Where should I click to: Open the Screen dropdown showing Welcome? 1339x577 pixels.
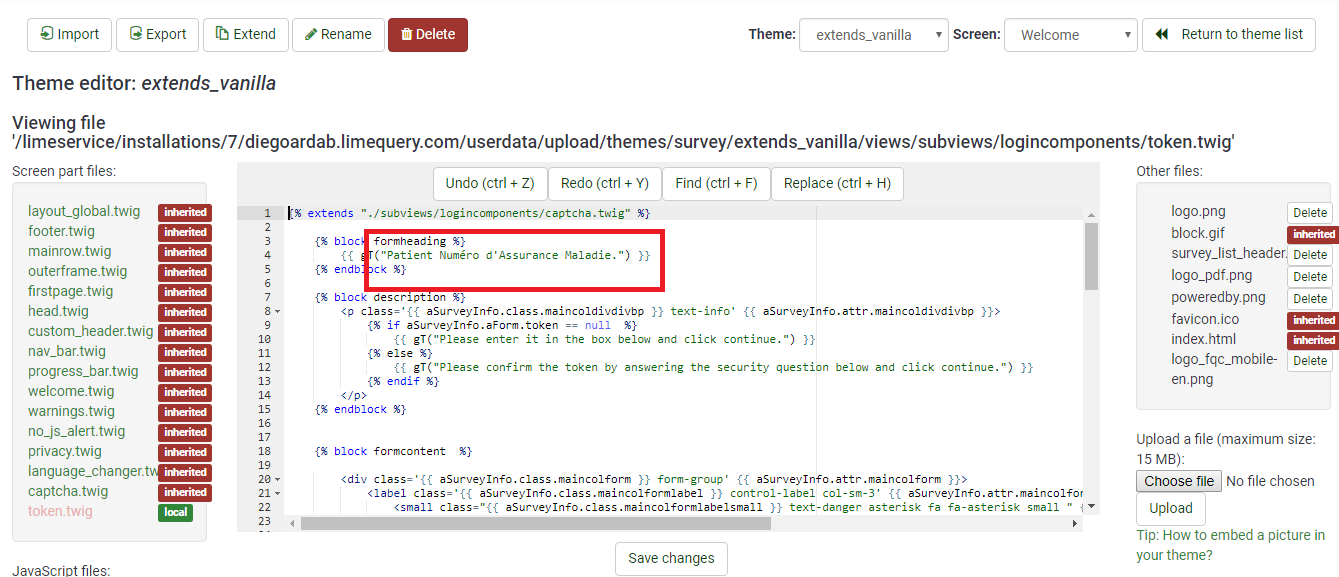1070,35
